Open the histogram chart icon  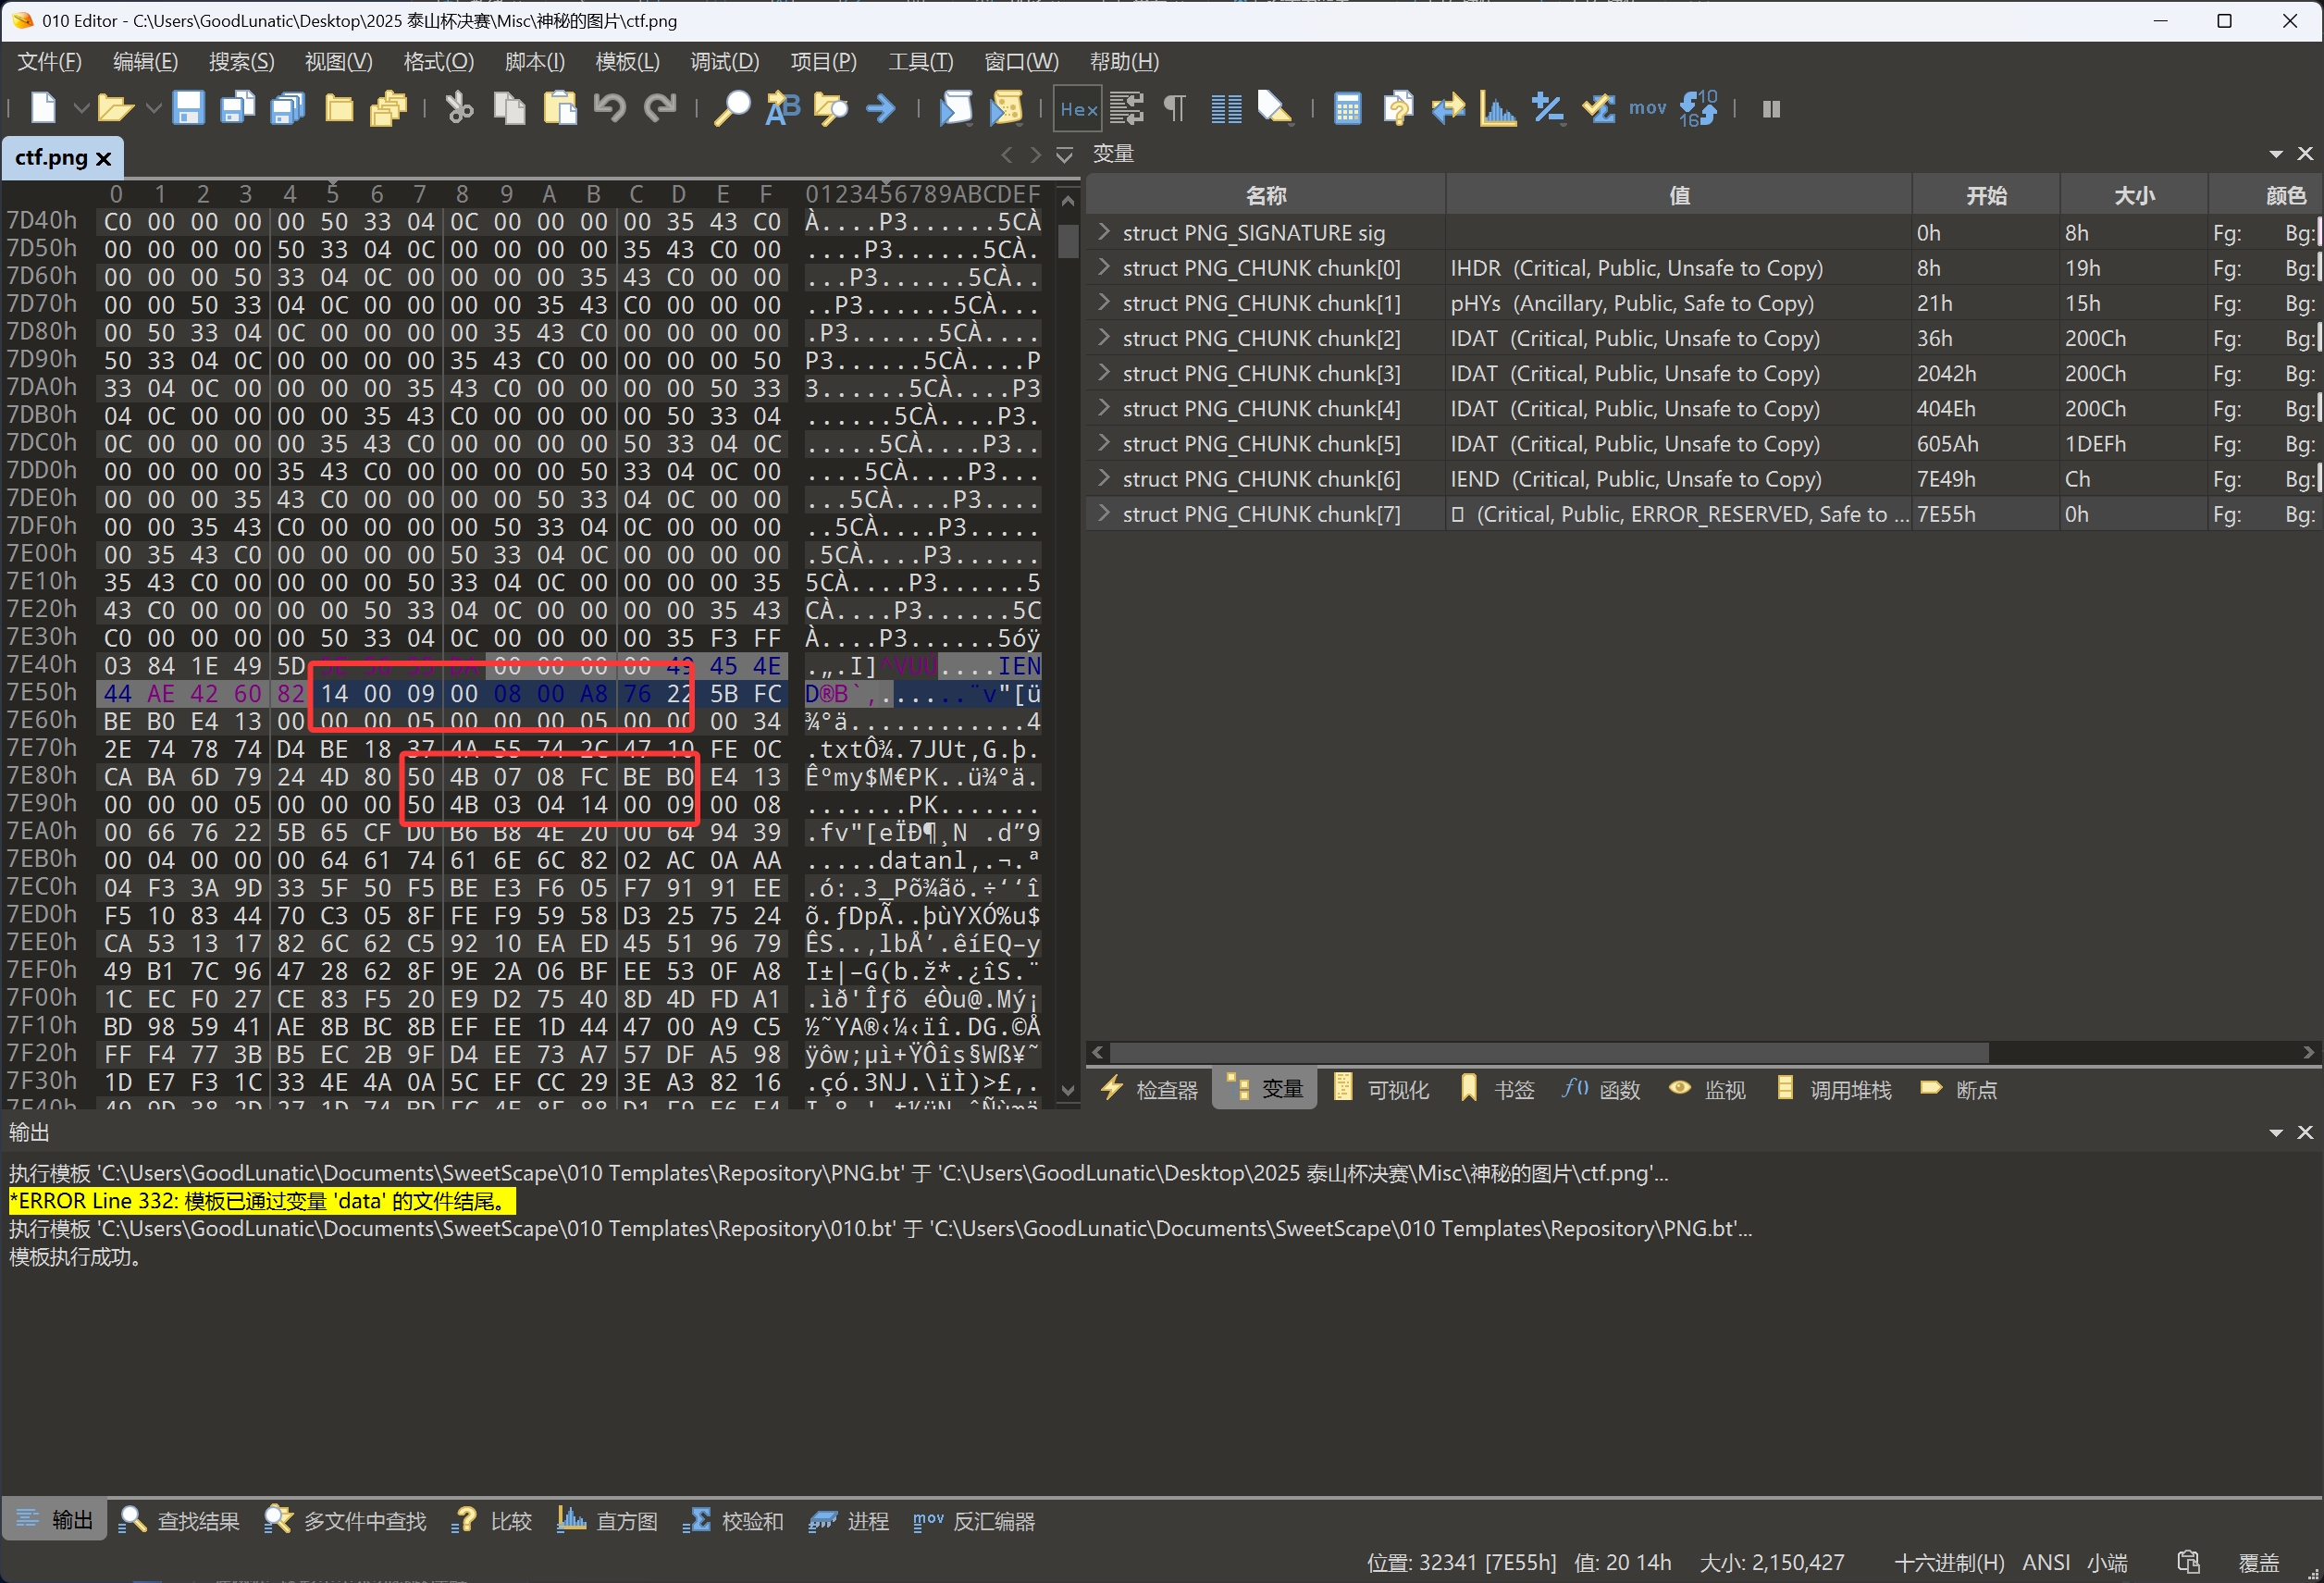click(x=1498, y=108)
